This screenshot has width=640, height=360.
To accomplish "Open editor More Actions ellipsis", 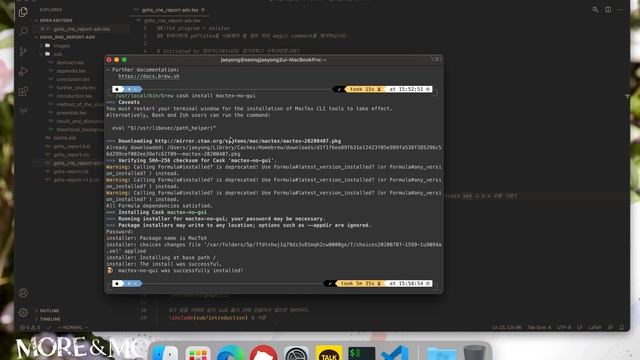I will click(620, 10).
